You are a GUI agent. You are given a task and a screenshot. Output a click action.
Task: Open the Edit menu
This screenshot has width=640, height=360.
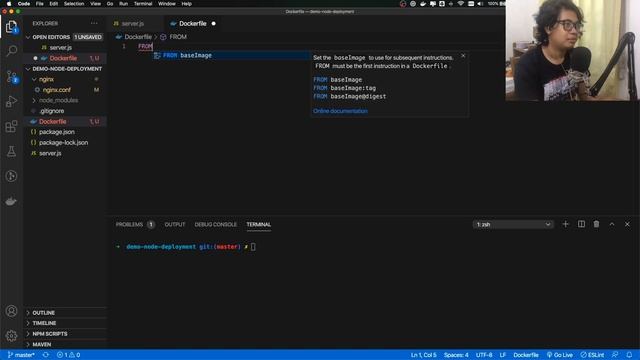53,4
